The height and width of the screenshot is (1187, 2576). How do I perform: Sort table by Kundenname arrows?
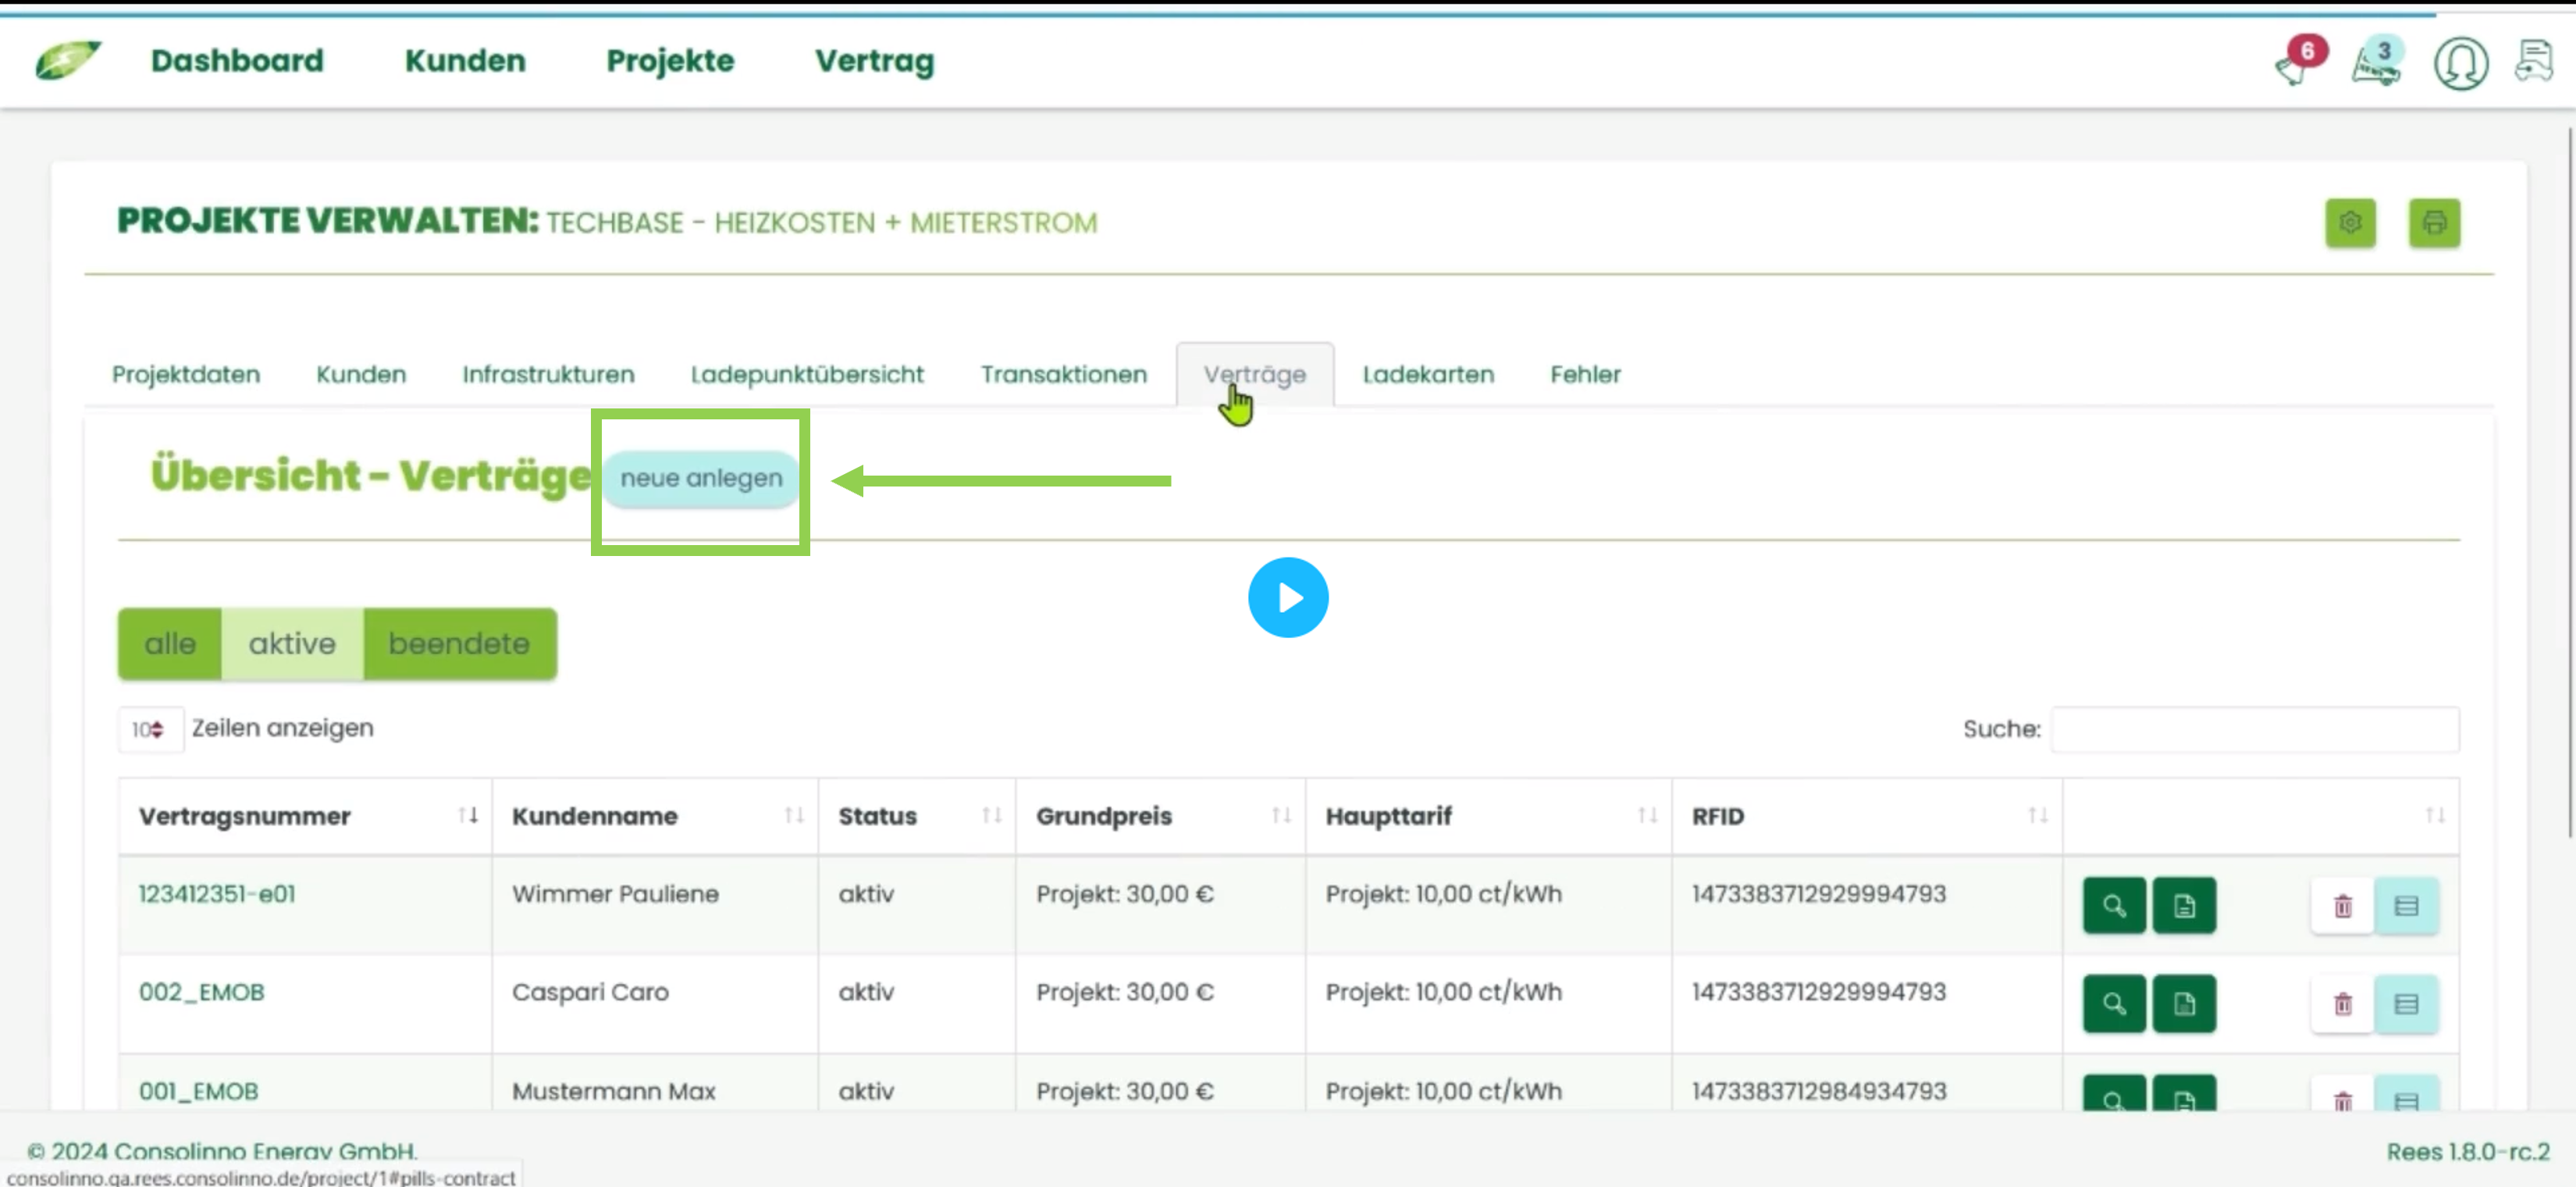pos(794,815)
